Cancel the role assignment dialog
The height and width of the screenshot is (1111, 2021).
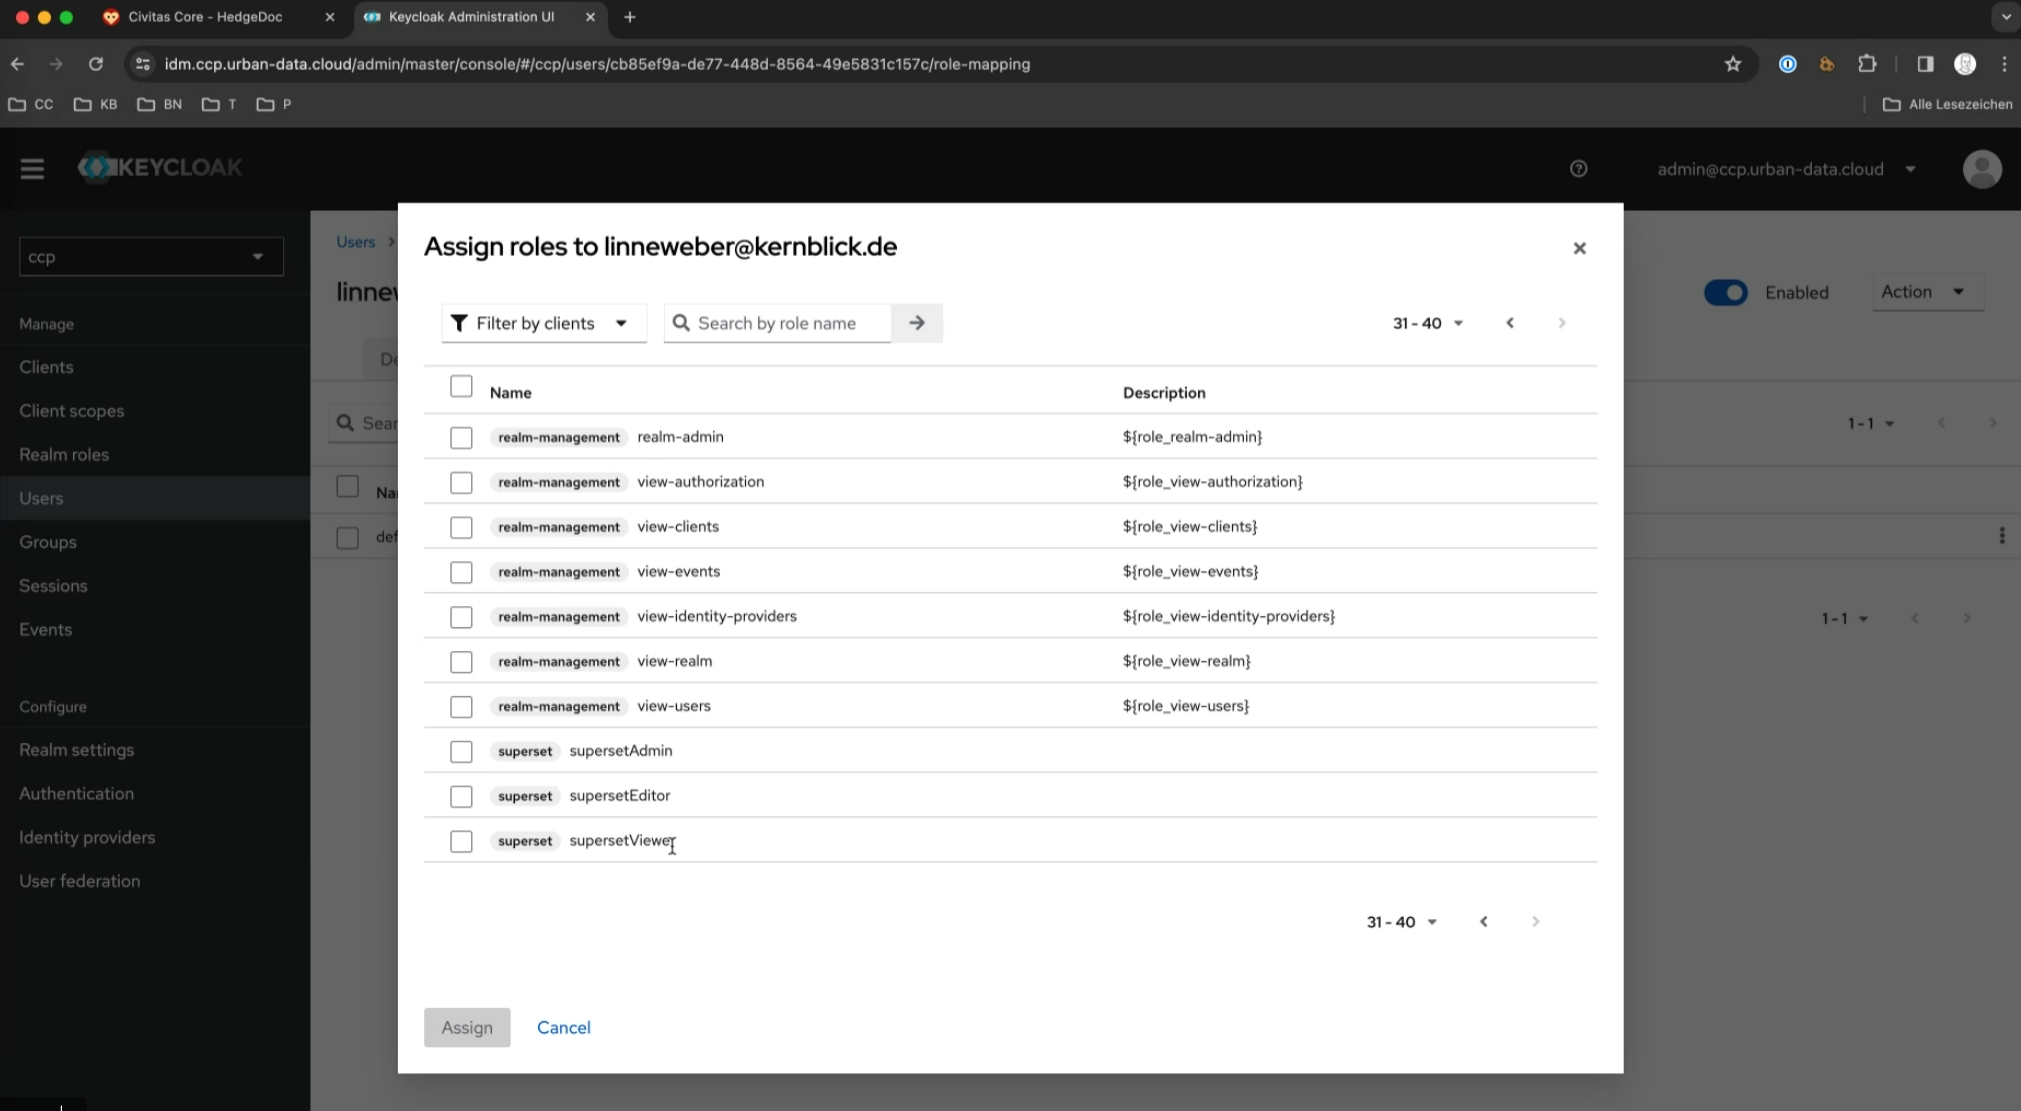pos(564,1028)
